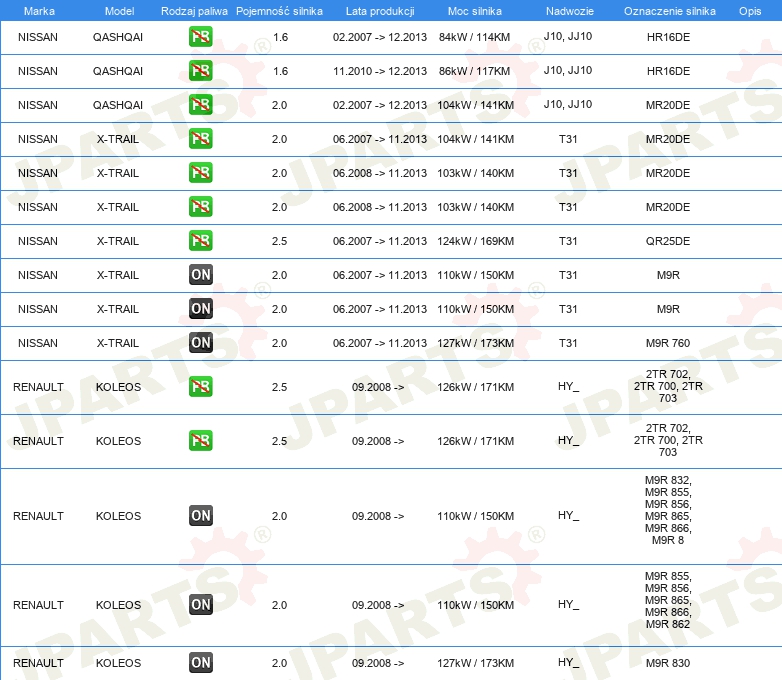Select the 11.2010 -> 12.2013 production years cell

[x=380, y=71]
